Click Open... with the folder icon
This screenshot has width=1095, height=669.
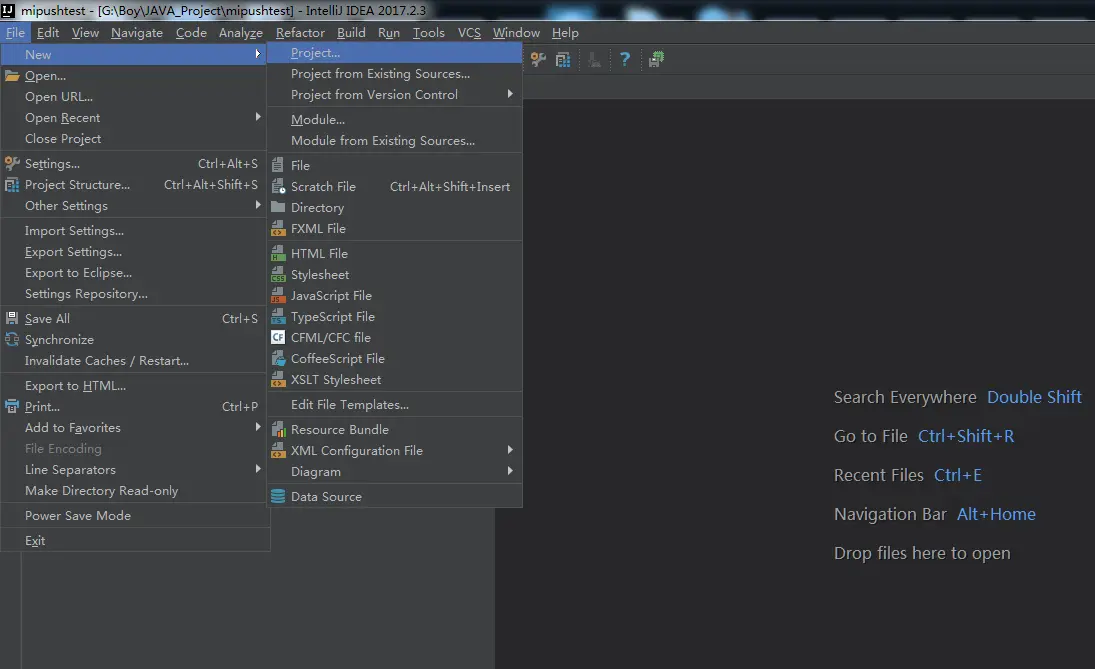point(135,75)
